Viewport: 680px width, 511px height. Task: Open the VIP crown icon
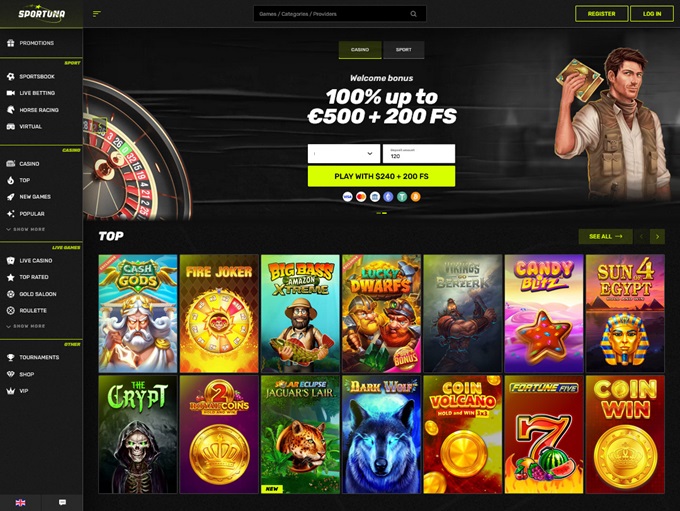pyautogui.click(x=11, y=391)
